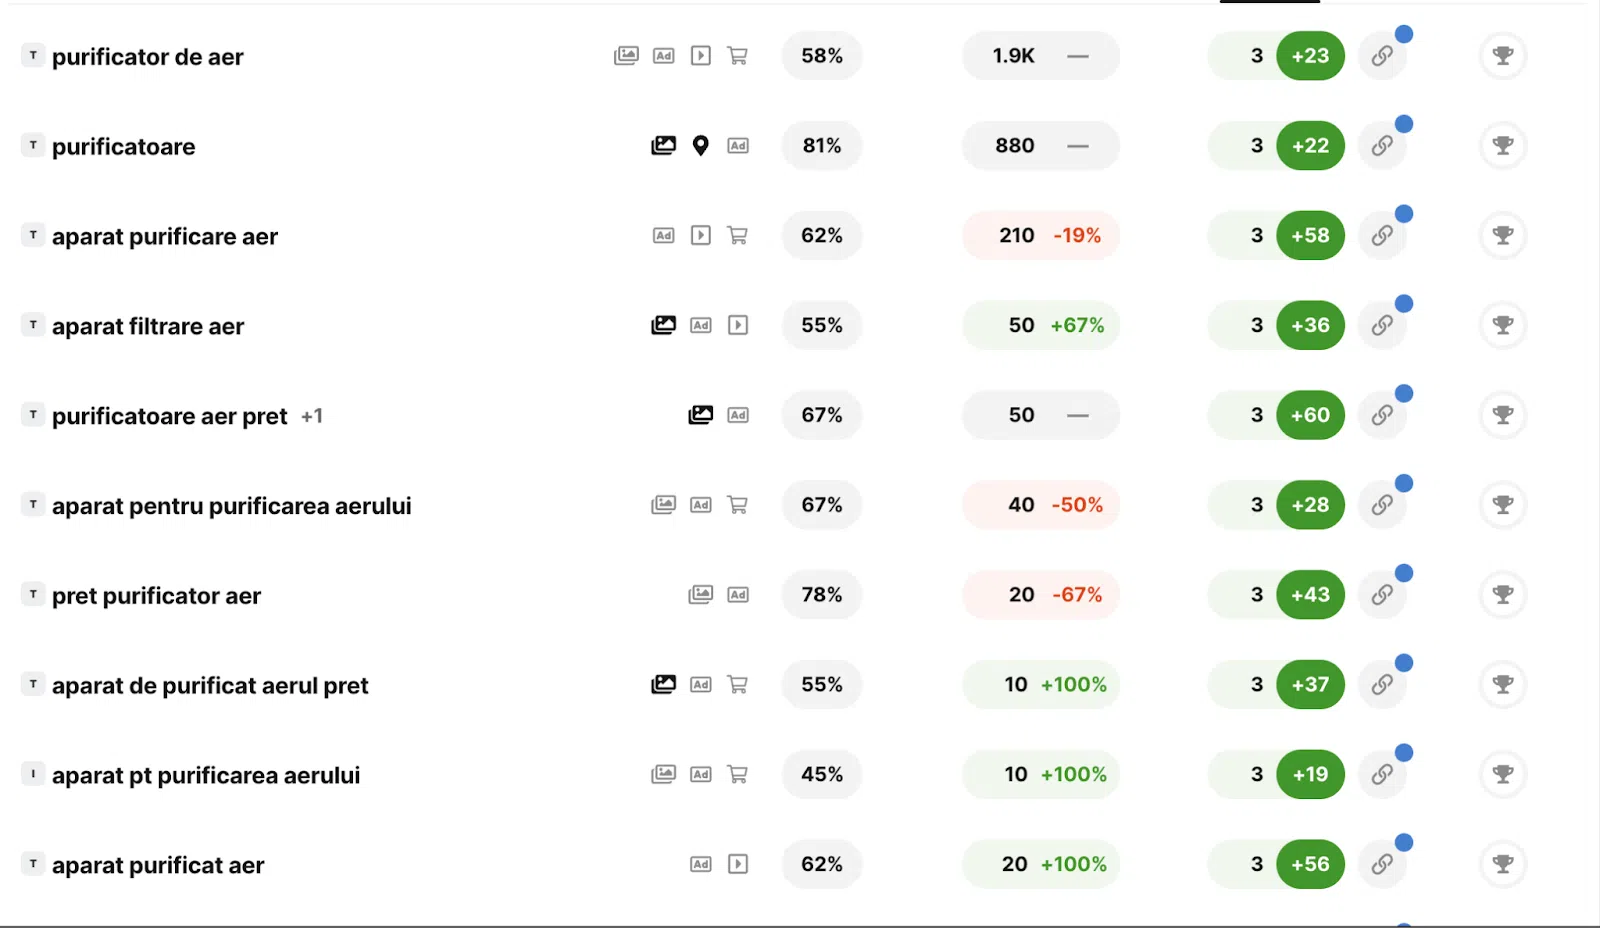Screen dimensions: 1600x928
Task: Click shopping cart icon for aparat purificare aer
Action: pyautogui.click(x=738, y=236)
